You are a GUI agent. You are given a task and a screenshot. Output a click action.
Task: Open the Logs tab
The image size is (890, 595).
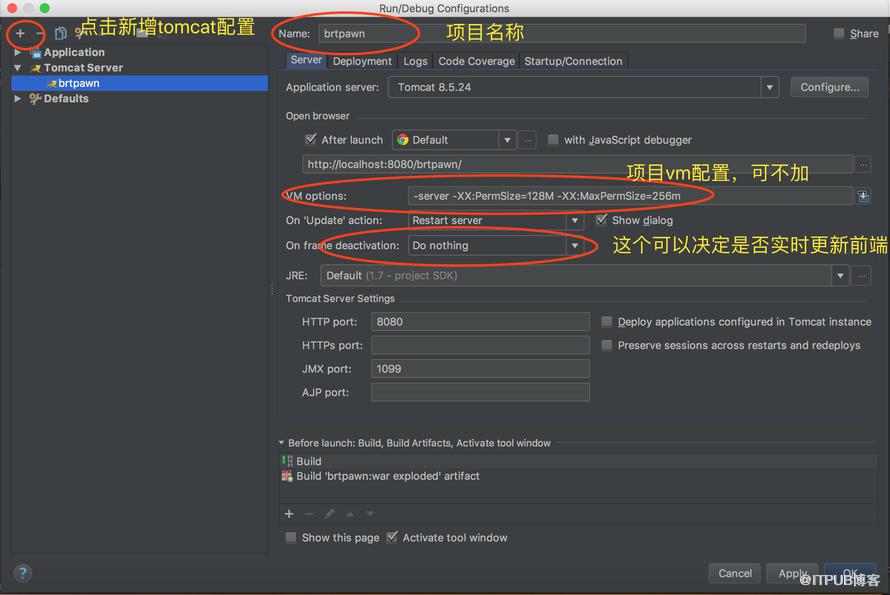tap(415, 61)
